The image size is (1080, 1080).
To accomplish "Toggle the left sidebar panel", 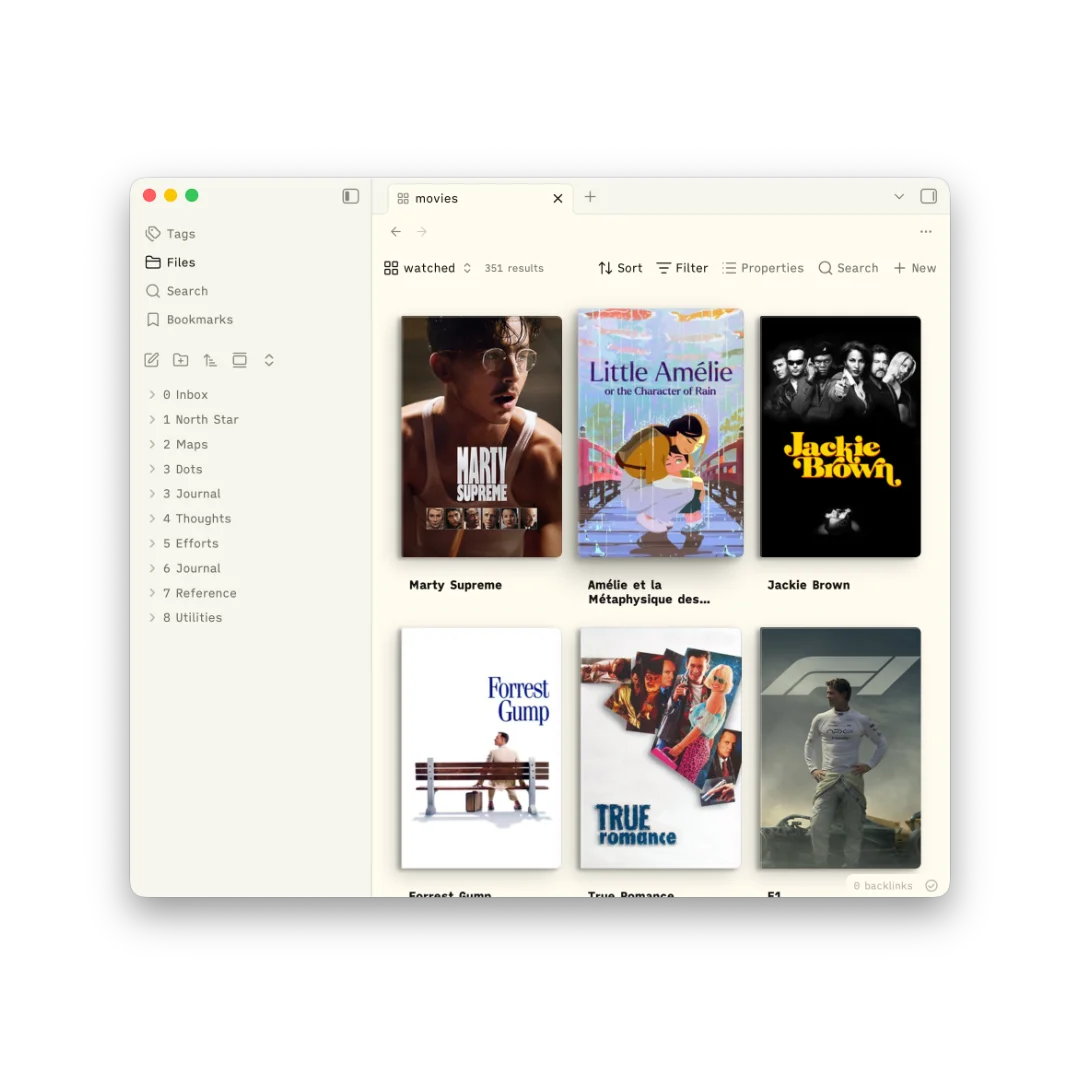I will pyautogui.click(x=351, y=197).
